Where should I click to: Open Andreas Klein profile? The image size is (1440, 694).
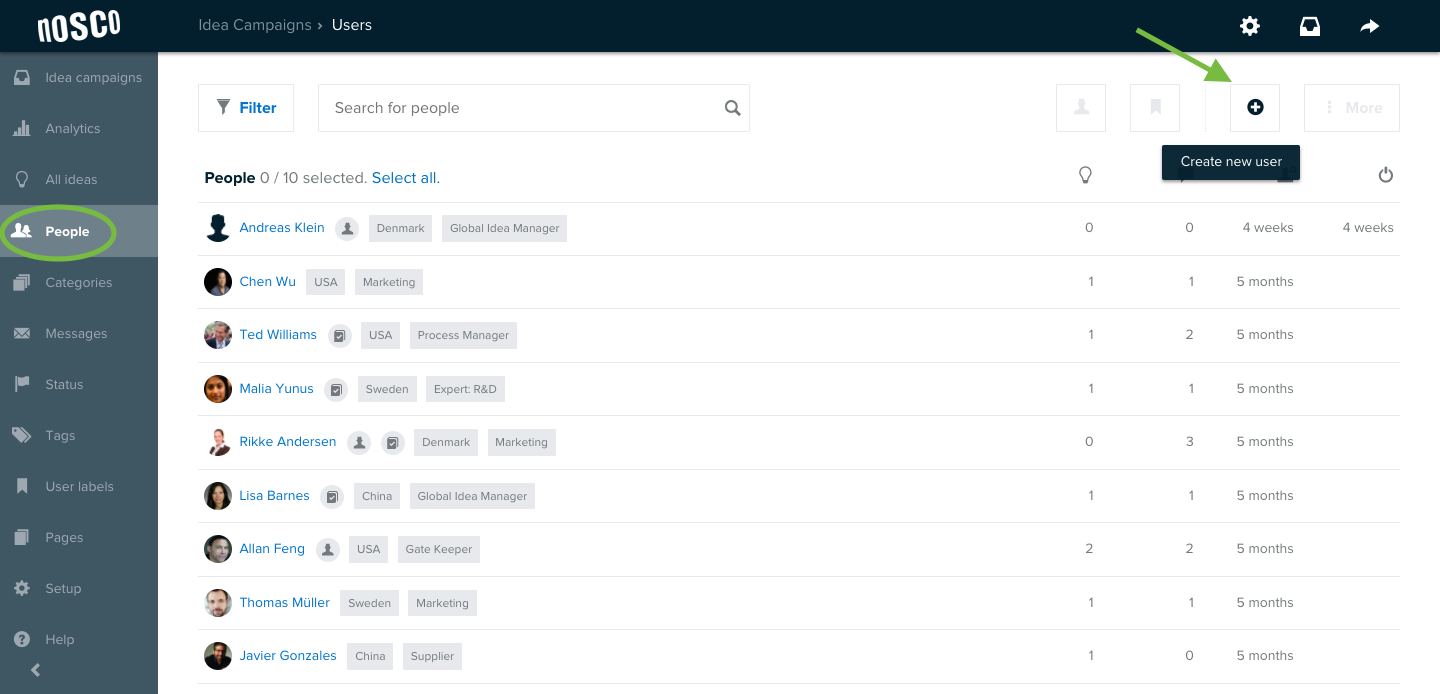tap(282, 228)
